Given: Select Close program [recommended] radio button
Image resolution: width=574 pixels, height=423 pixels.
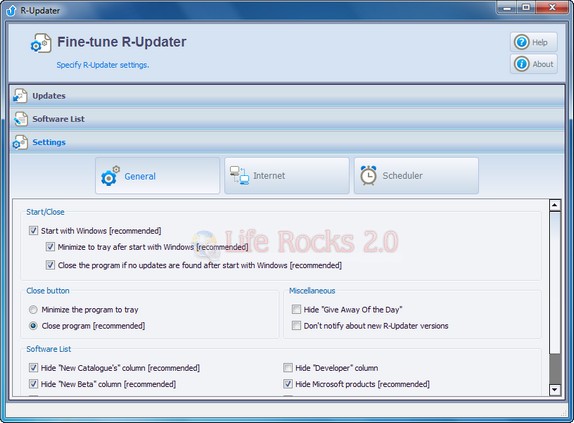Looking at the screenshot, I should coord(33,326).
